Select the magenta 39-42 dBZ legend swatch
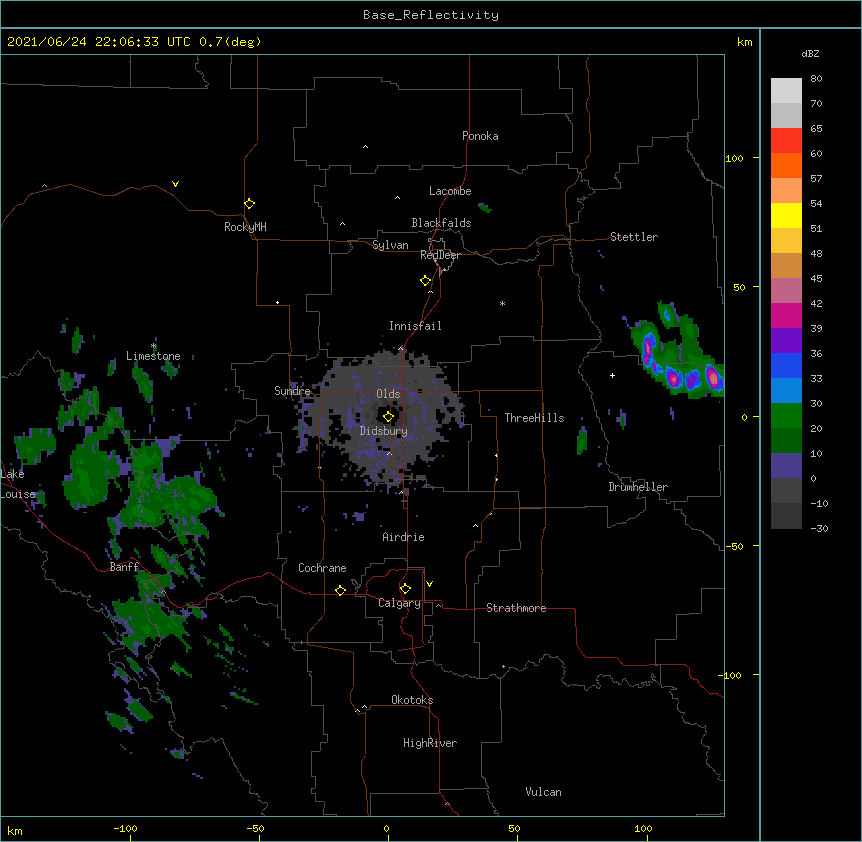Screen dimensions: 862x842 coord(786,315)
